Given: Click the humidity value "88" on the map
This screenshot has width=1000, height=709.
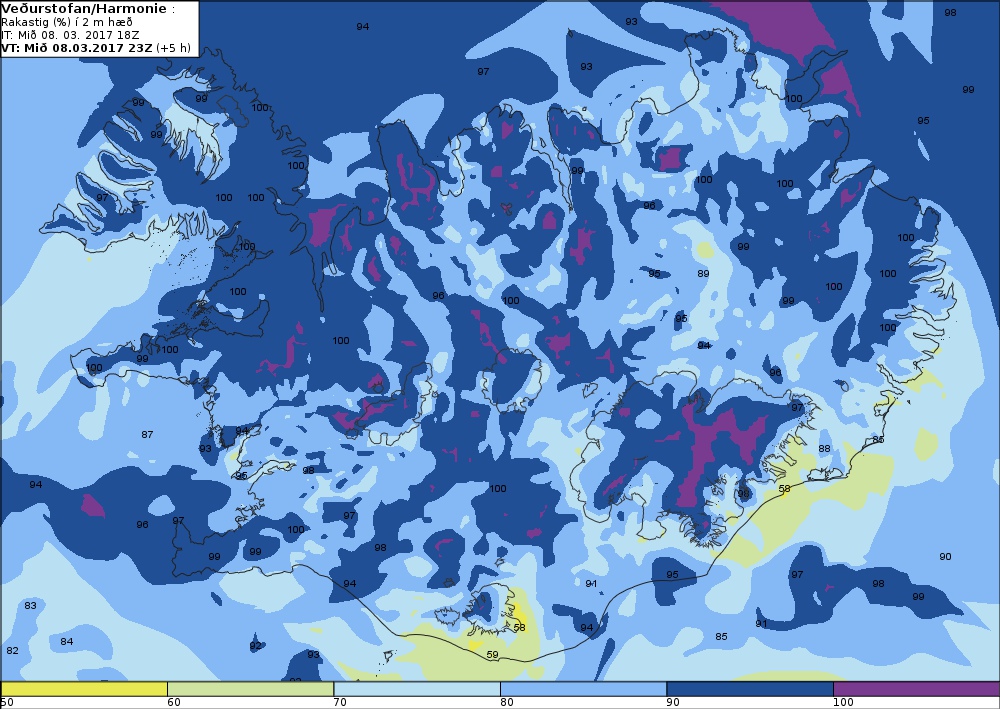Looking at the screenshot, I should pyautogui.click(x=824, y=449).
